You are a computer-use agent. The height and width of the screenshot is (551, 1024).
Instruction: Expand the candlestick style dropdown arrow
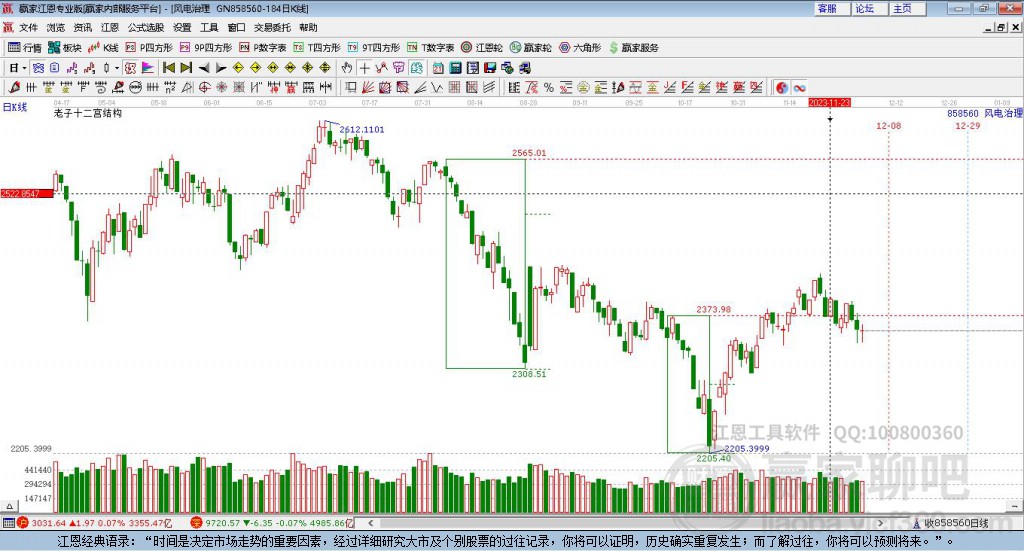pyautogui.click(x=117, y=68)
